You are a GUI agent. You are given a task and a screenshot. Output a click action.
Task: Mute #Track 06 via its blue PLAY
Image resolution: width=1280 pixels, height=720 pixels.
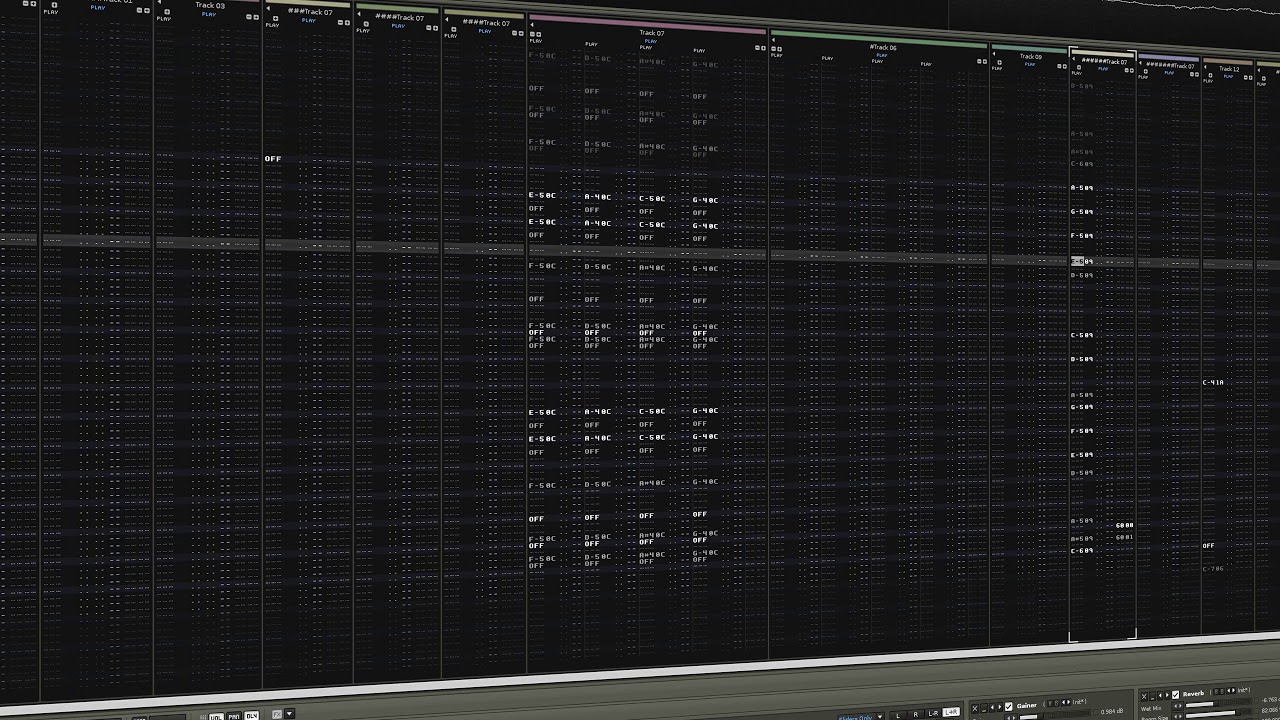coord(882,55)
